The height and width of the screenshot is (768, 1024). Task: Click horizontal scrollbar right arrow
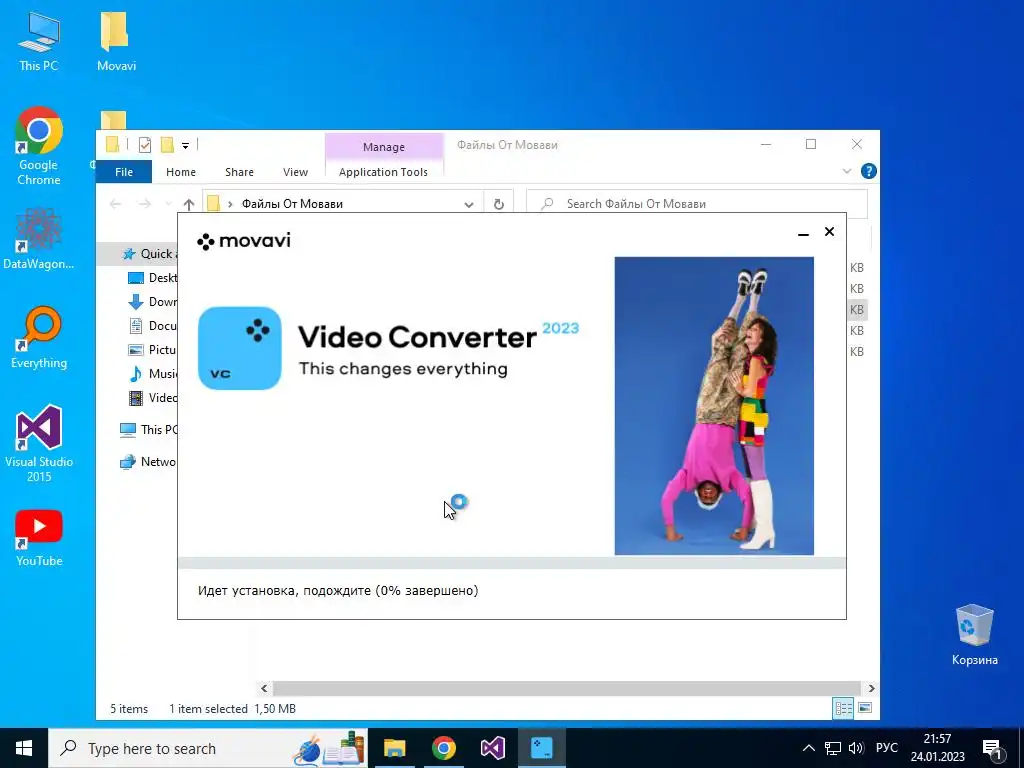click(871, 688)
